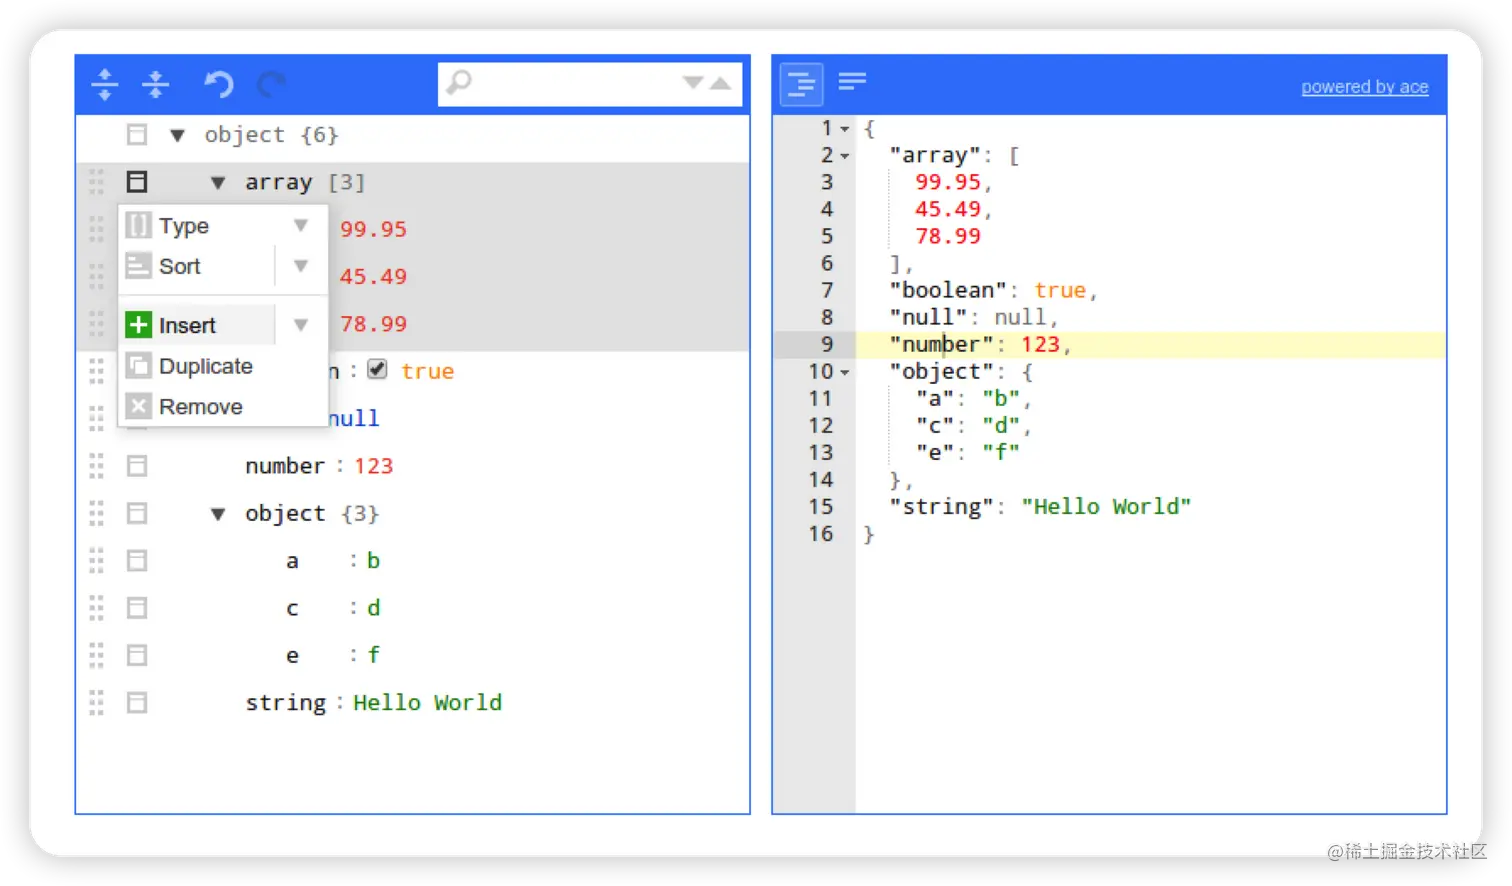The image size is (1512, 886).
Task: Click the "number" field name in tree
Action: pyautogui.click(x=285, y=466)
